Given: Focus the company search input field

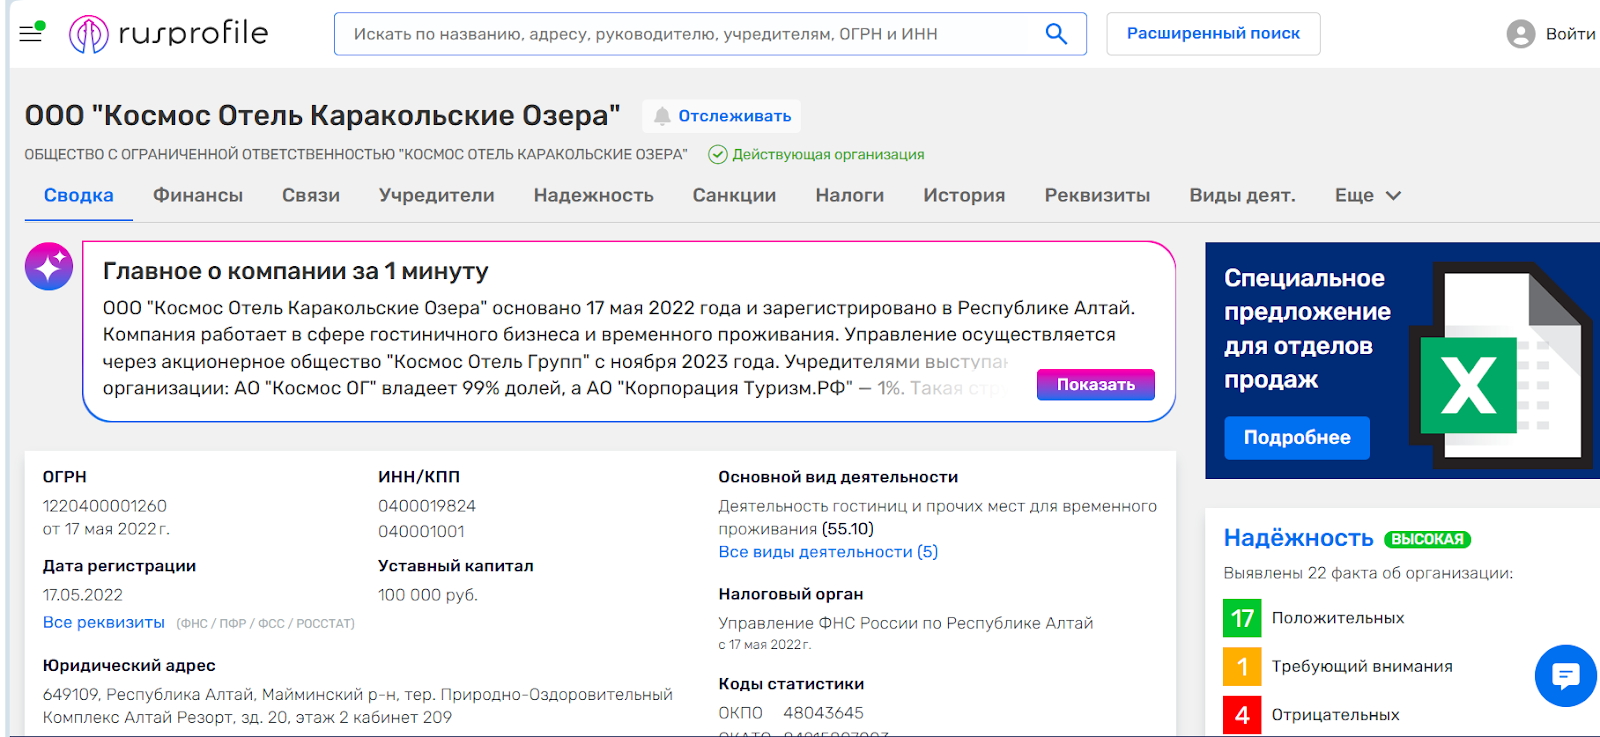Looking at the screenshot, I should click(x=690, y=34).
